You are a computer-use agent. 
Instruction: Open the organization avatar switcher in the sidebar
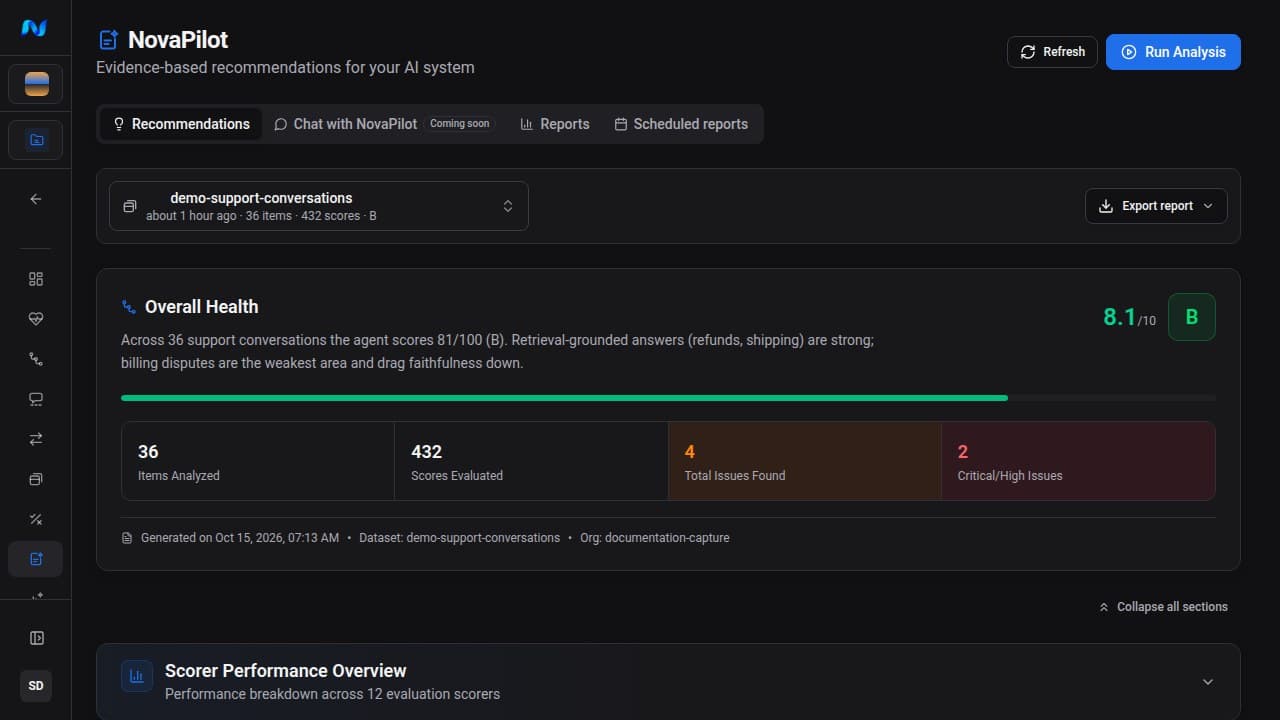(x=36, y=84)
